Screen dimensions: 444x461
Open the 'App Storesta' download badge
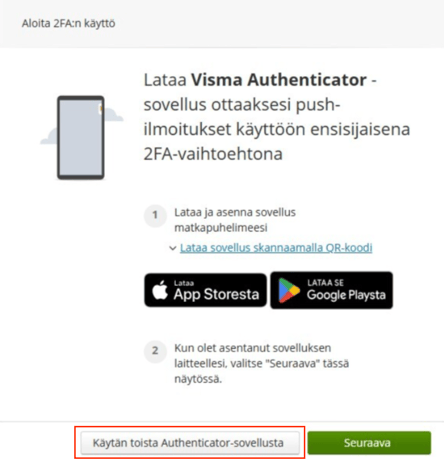(x=205, y=290)
